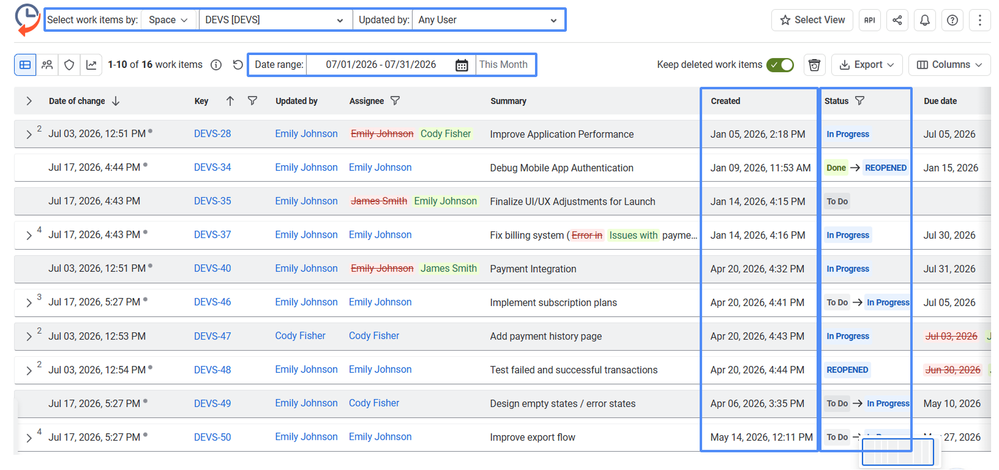The width and height of the screenshot is (999, 470).
Task: Open work item DEVS-35
Action: coord(212,201)
